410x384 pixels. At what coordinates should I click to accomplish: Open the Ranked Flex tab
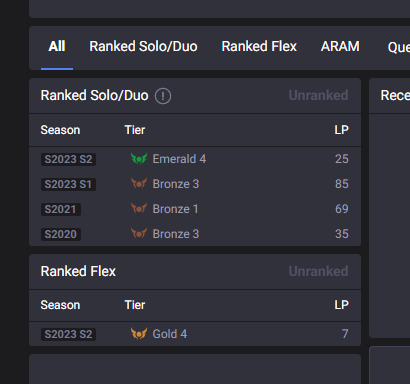[259, 46]
